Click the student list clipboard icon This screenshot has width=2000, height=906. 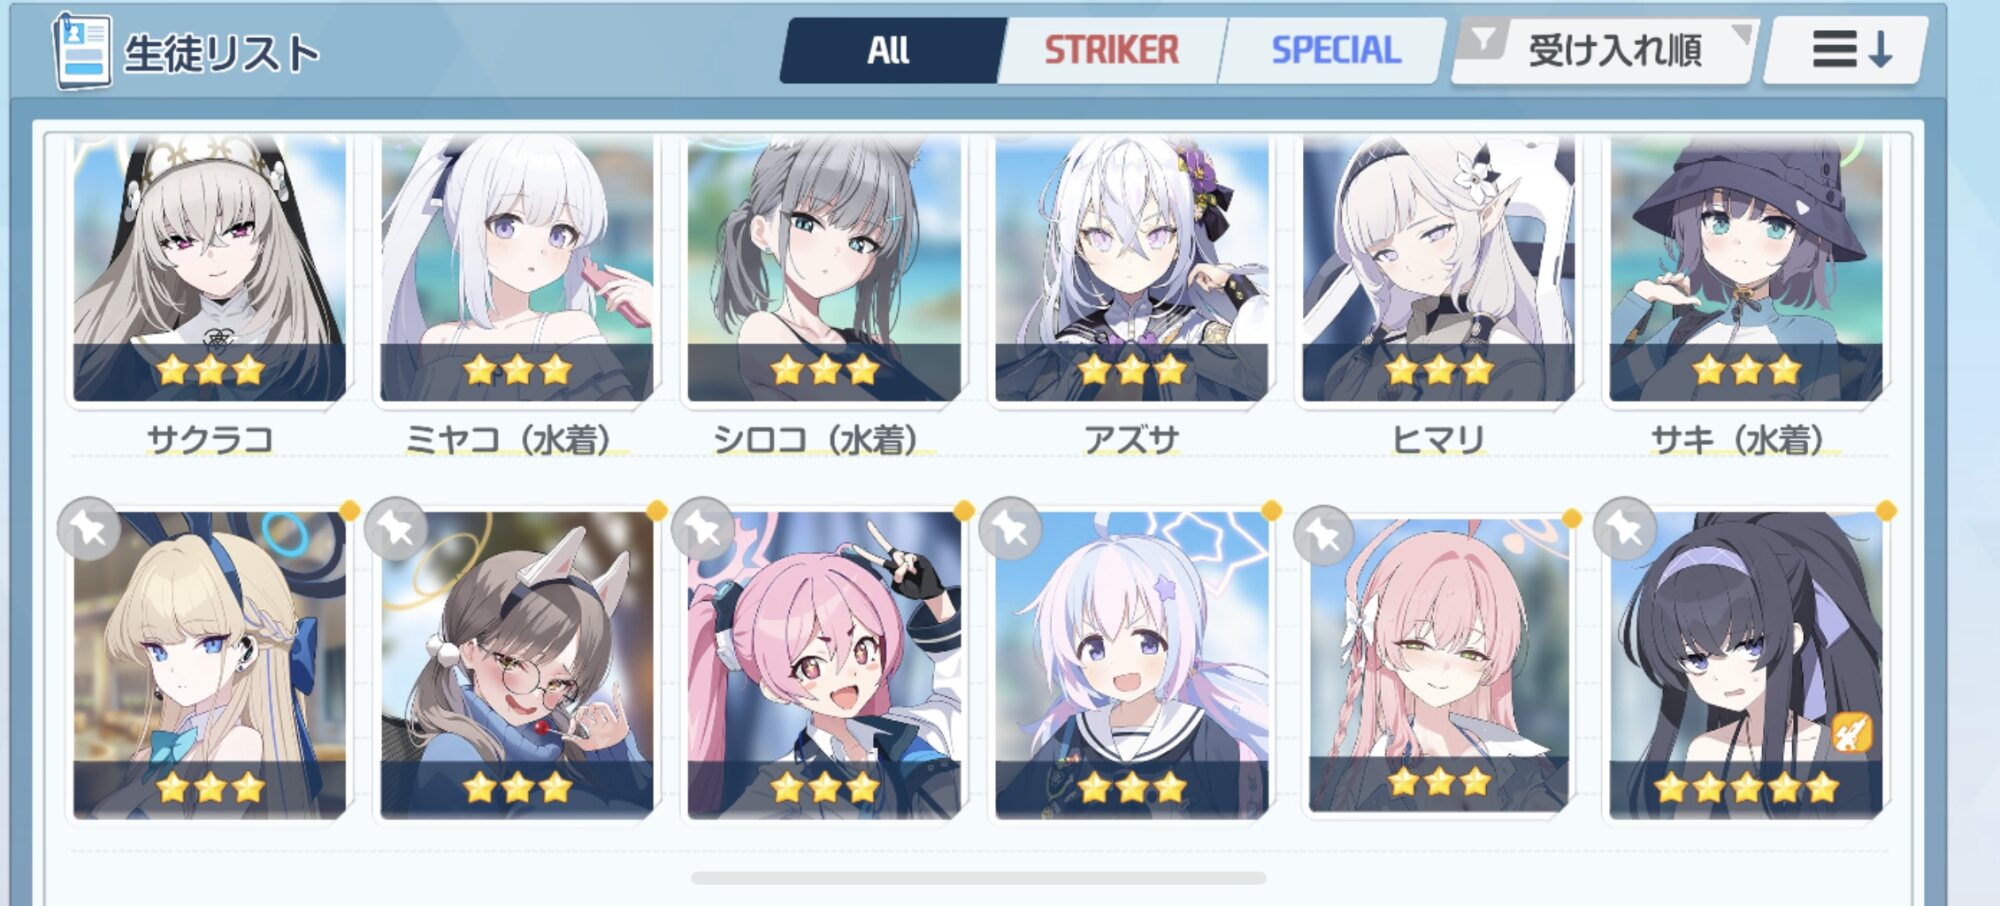click(x=81, y=50)
